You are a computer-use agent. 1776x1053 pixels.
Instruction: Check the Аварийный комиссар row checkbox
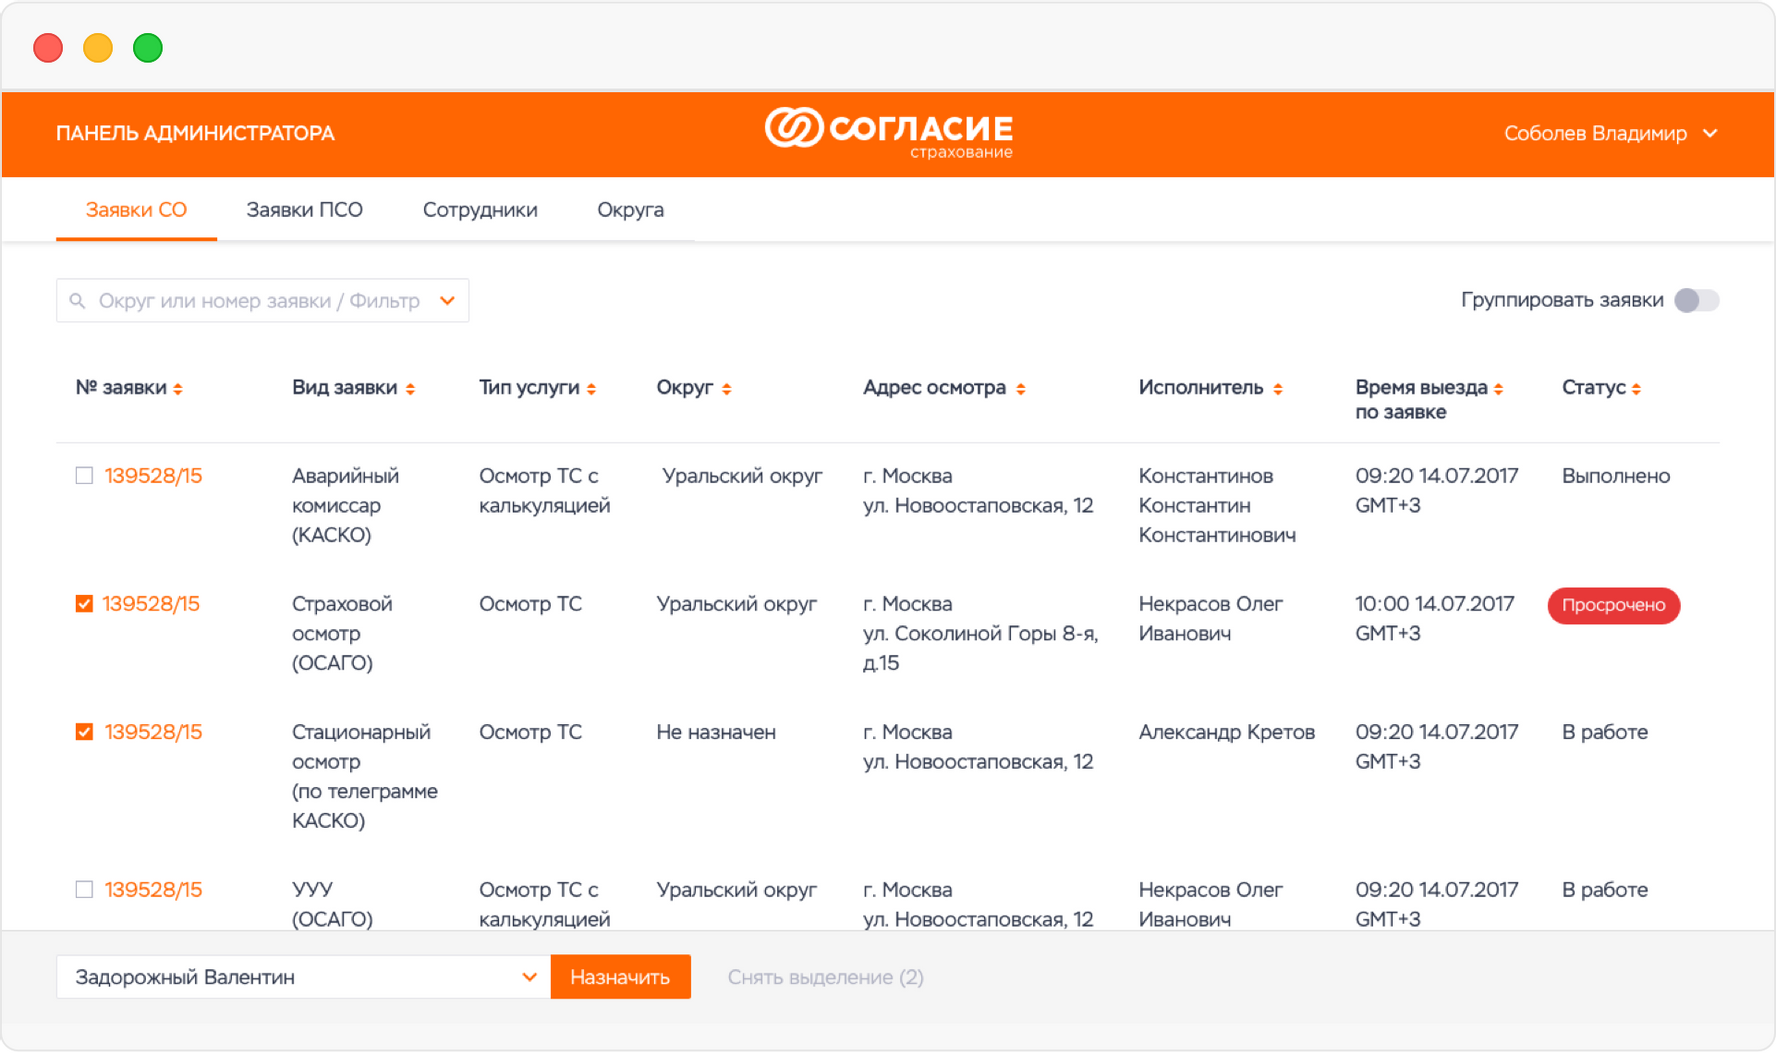pos(84,476)
